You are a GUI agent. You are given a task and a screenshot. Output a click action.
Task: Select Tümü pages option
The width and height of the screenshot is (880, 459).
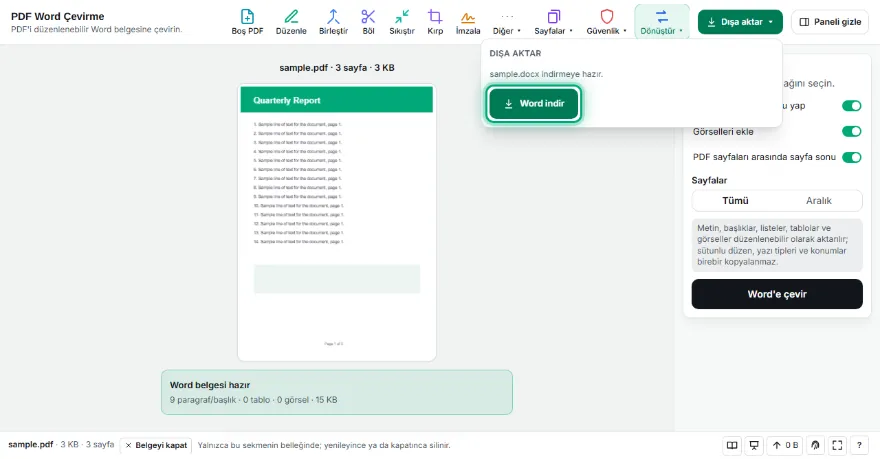735,200
